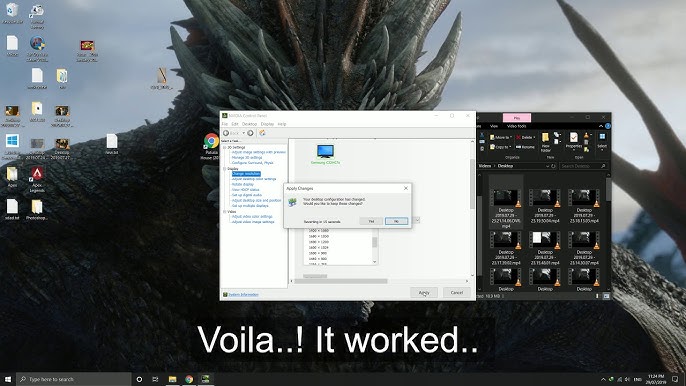
Task: Open NVIDIA Control Panel Help menu
Action: pos(282,124)
